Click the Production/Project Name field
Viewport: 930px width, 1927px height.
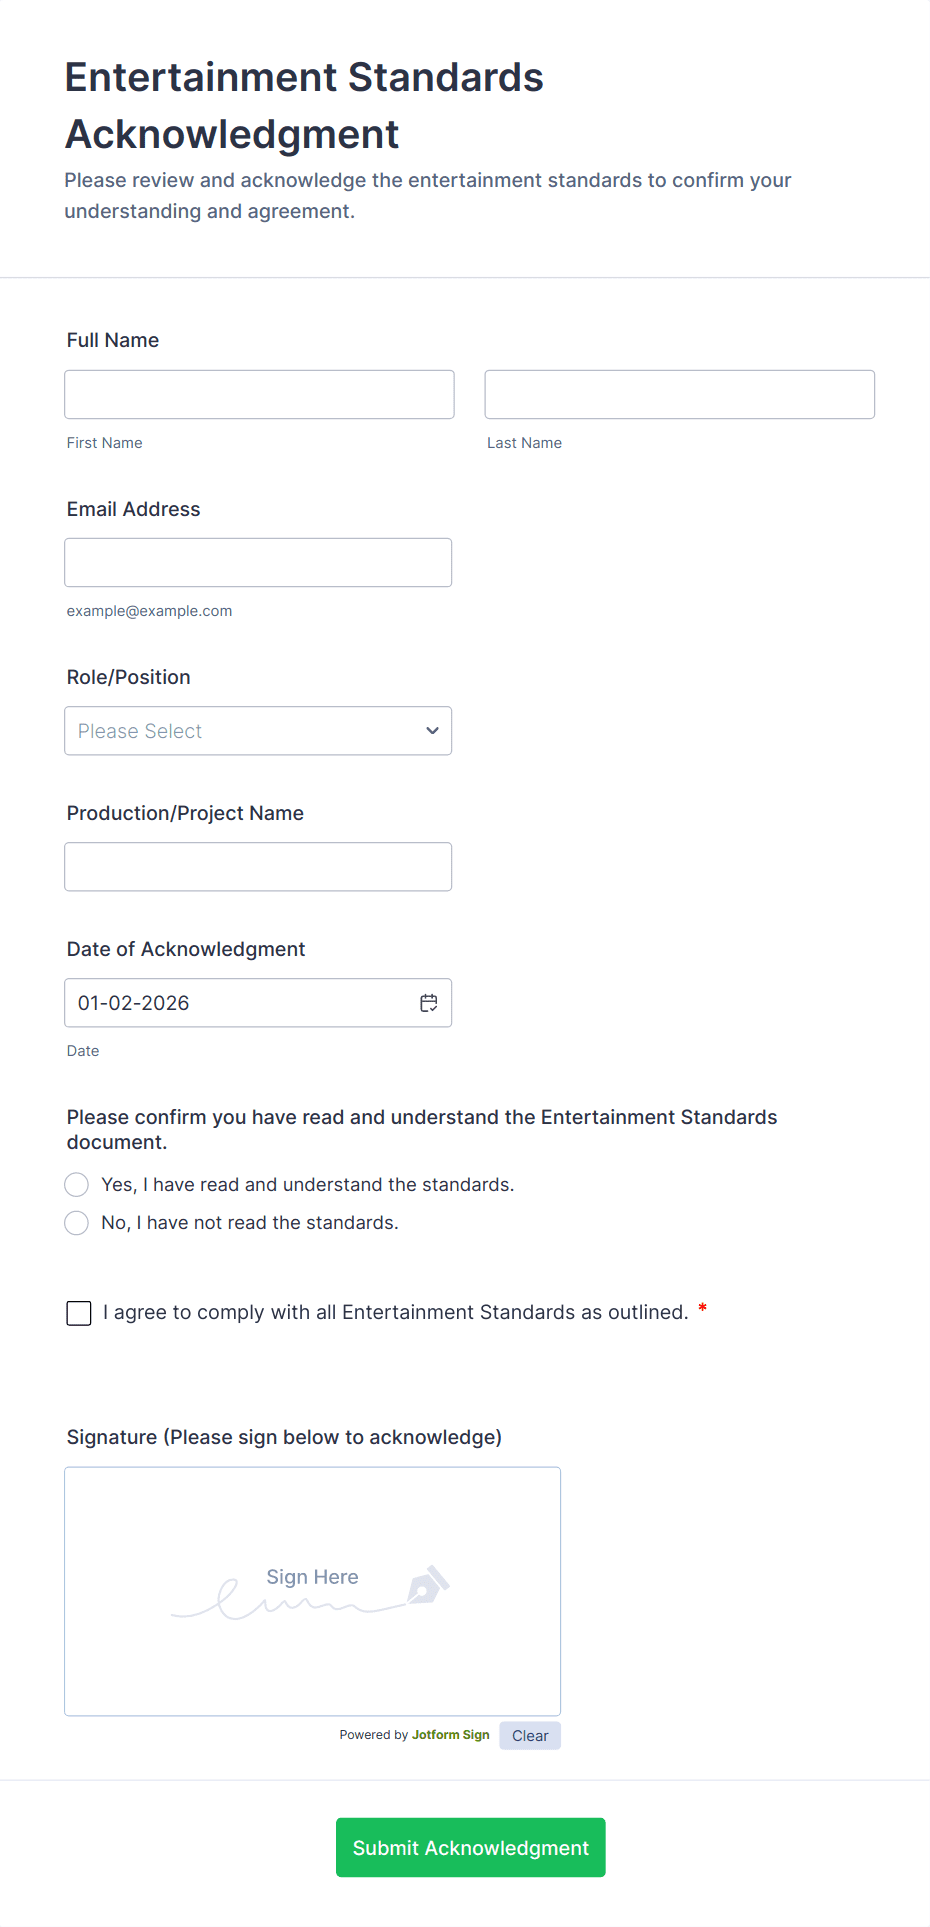click(258, 867)
